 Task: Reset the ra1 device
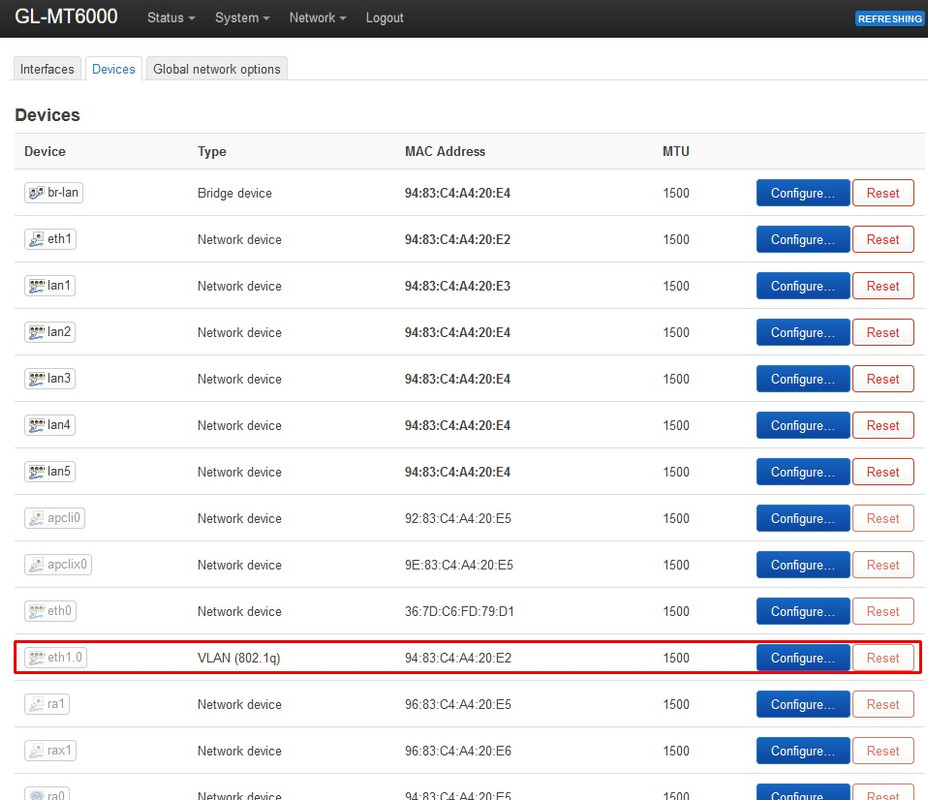tap(883, 704)
